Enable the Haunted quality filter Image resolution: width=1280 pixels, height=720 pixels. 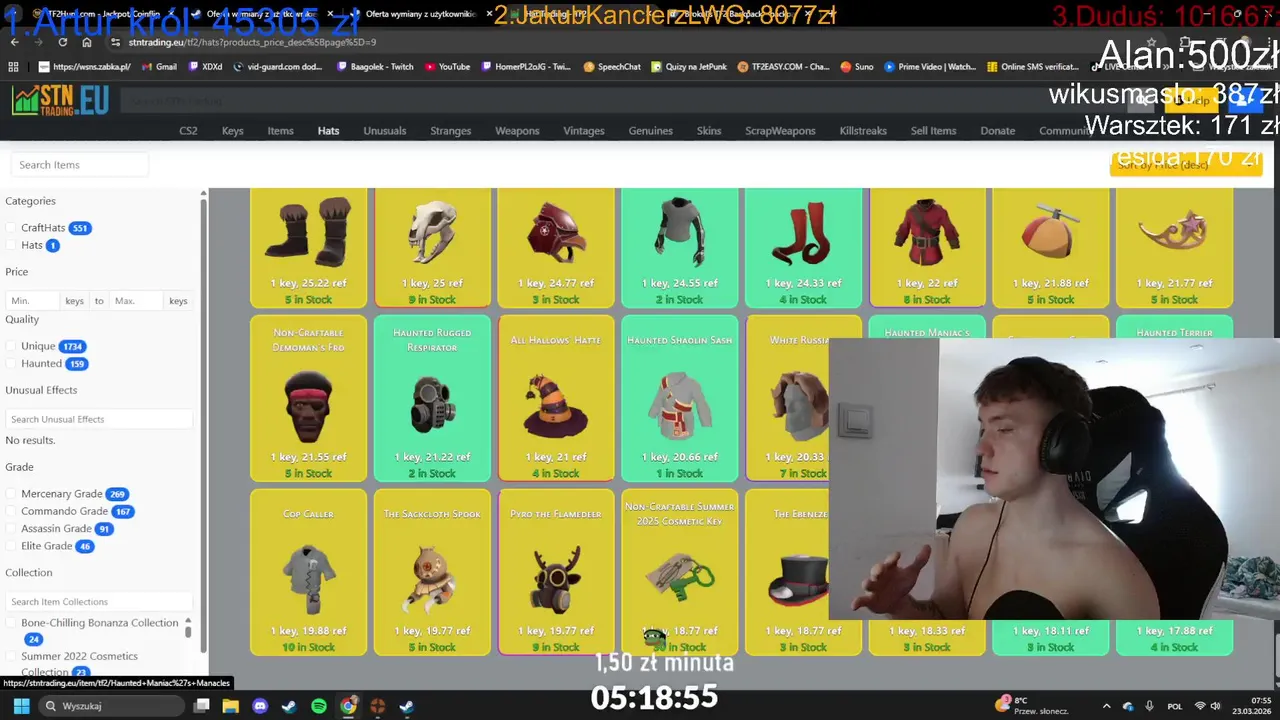[x=12, y=364]
